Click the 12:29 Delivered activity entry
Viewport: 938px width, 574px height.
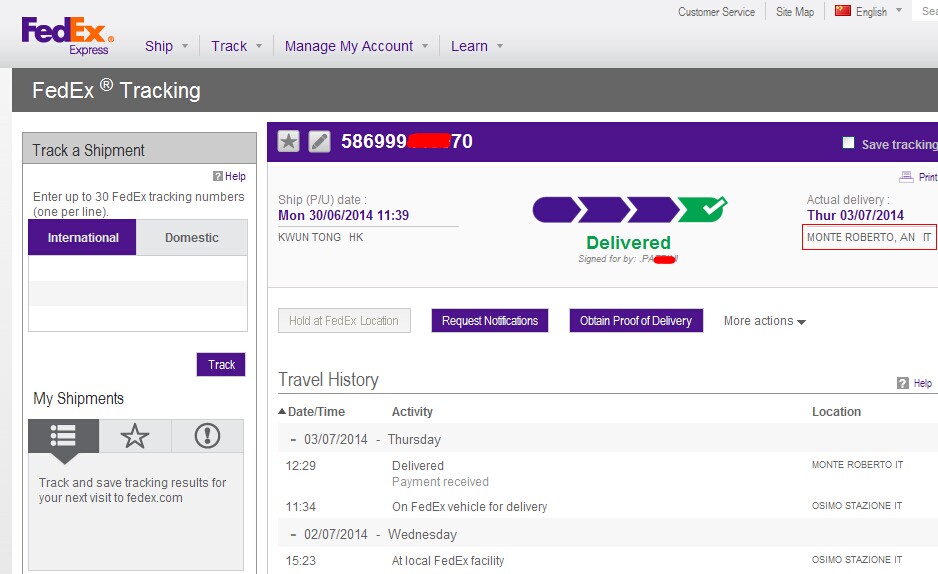pos(418,466)
